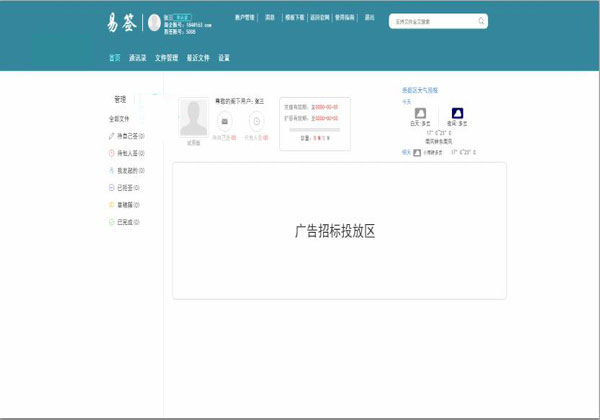This screenshot has height=420, width=600.
Task: Click the round user avatar in the header
Action: 154,23
